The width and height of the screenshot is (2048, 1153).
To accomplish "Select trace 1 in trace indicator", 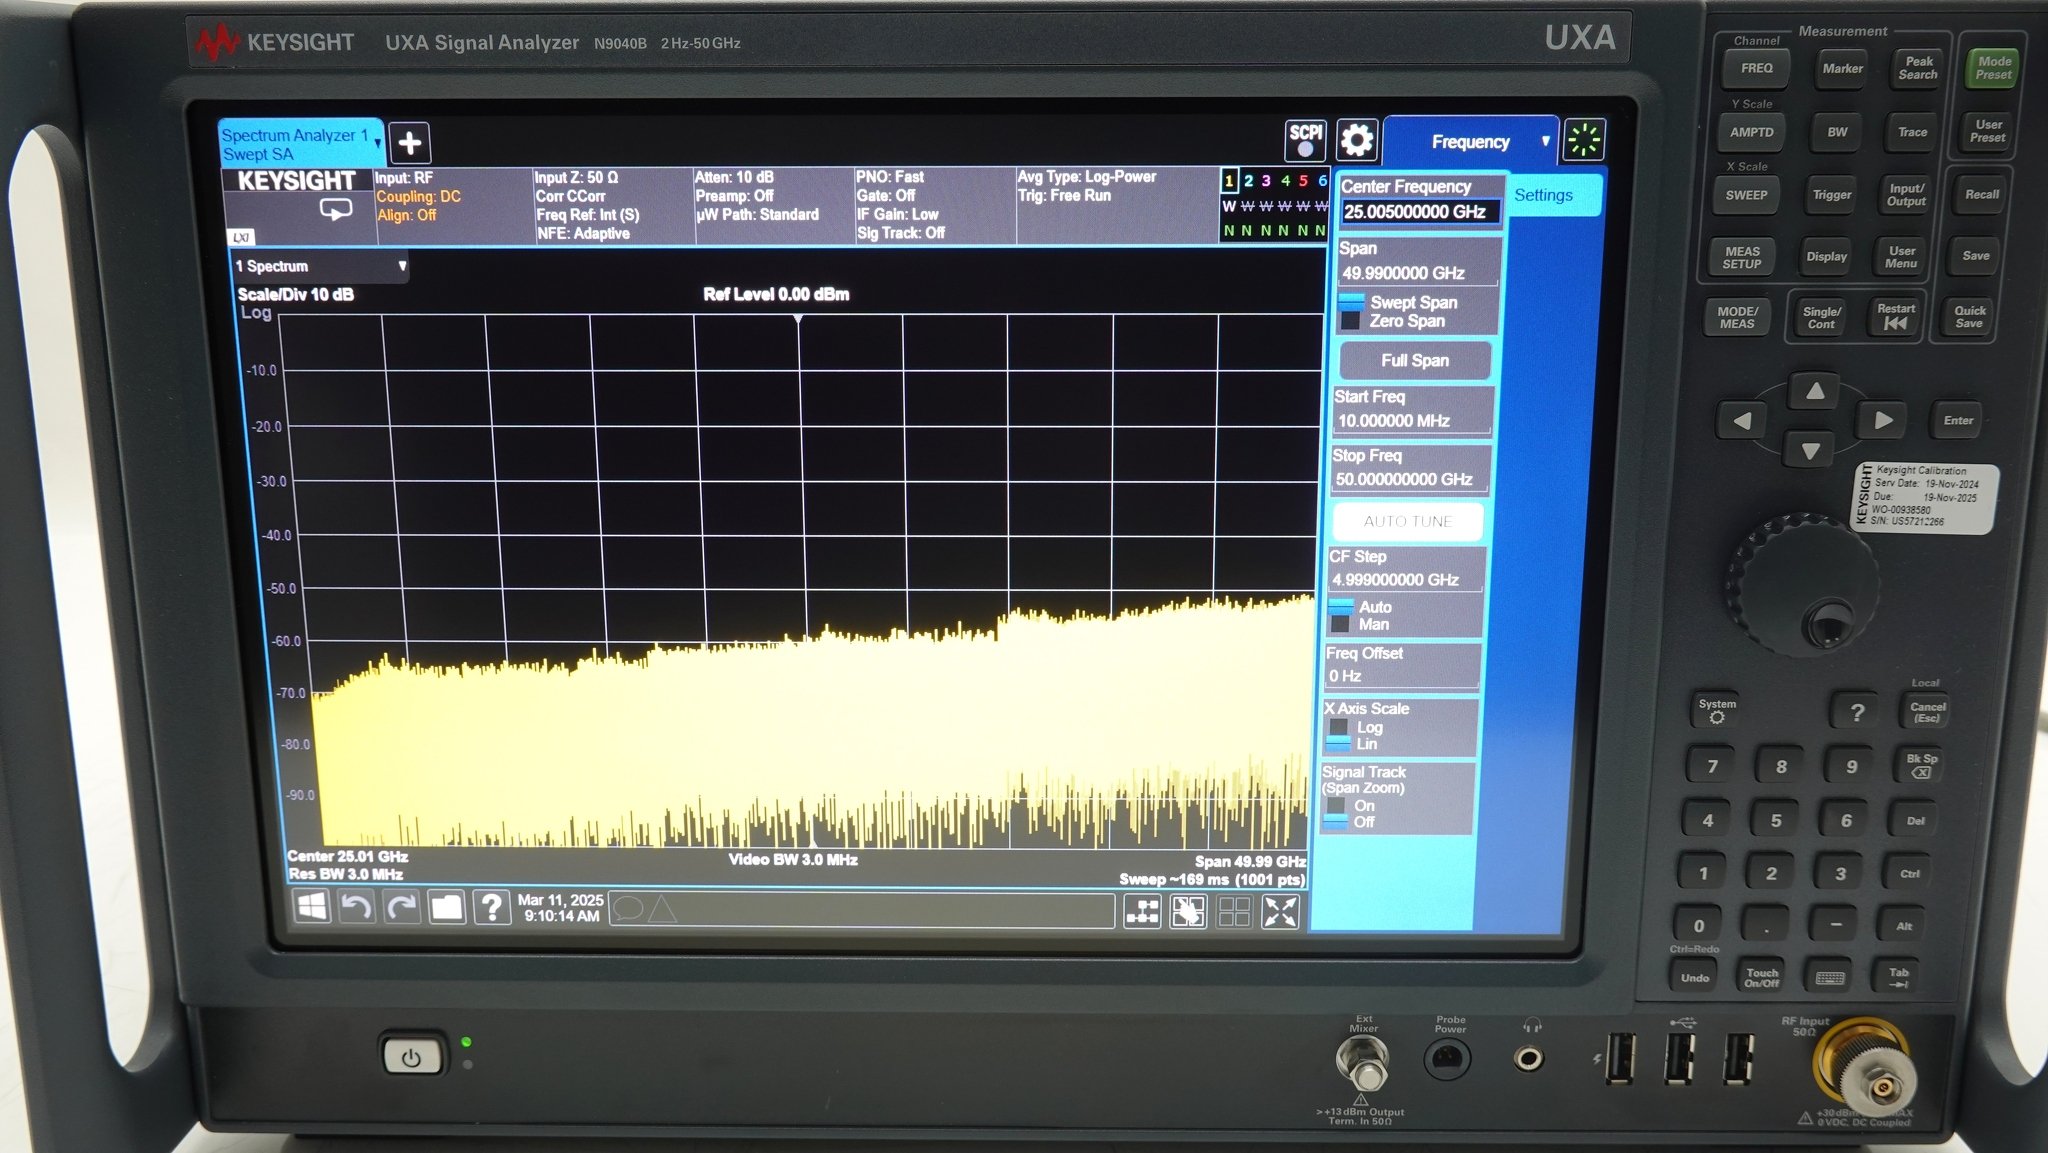I will [1229, 181].
